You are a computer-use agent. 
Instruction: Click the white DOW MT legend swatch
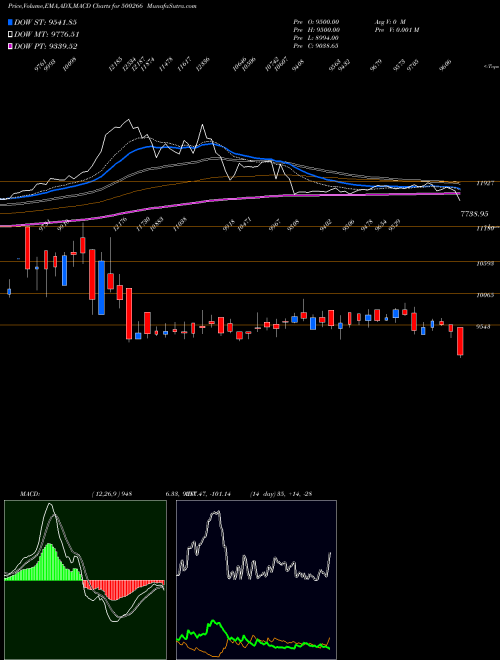point(11,34)
